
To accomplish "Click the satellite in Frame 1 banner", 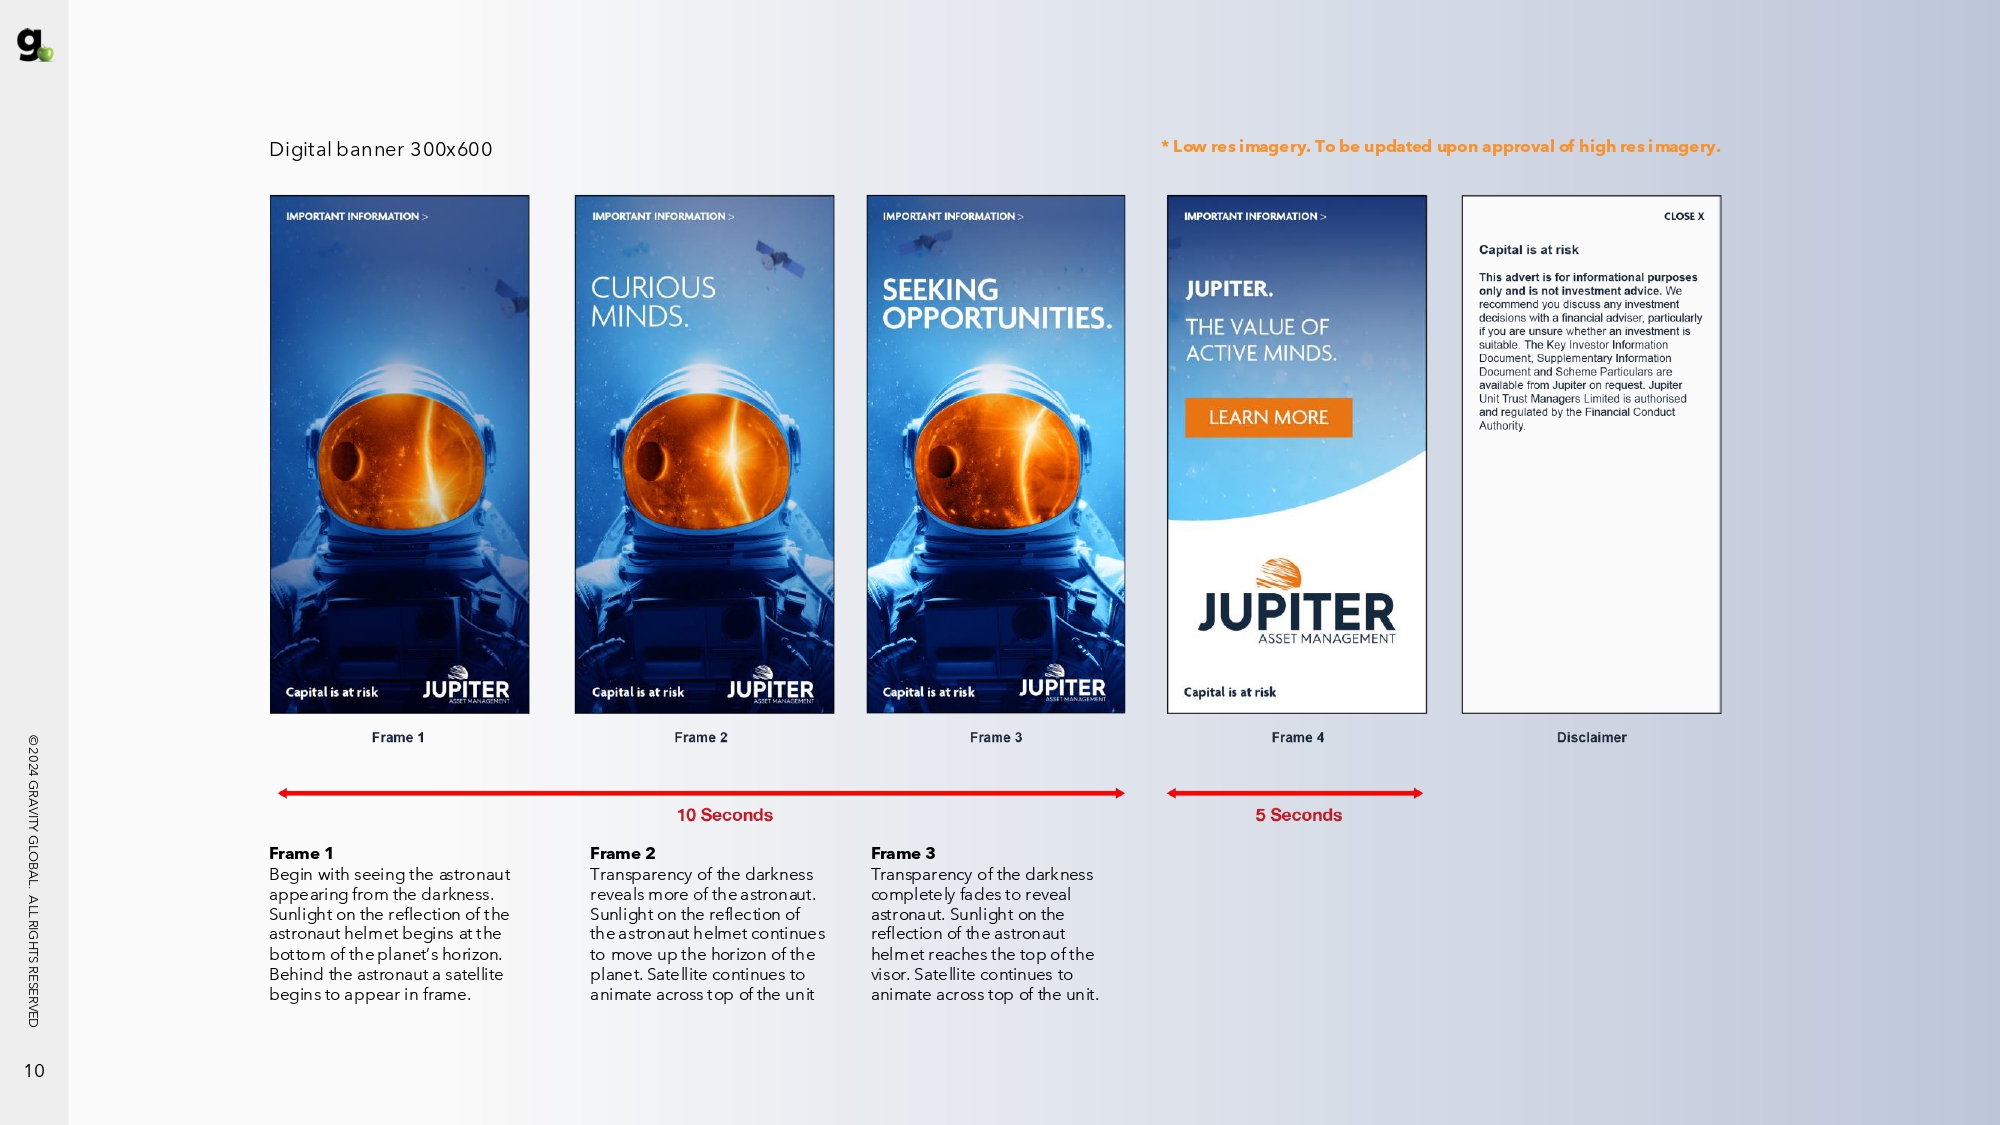I will pyautogui.click(x=512, y=297).
